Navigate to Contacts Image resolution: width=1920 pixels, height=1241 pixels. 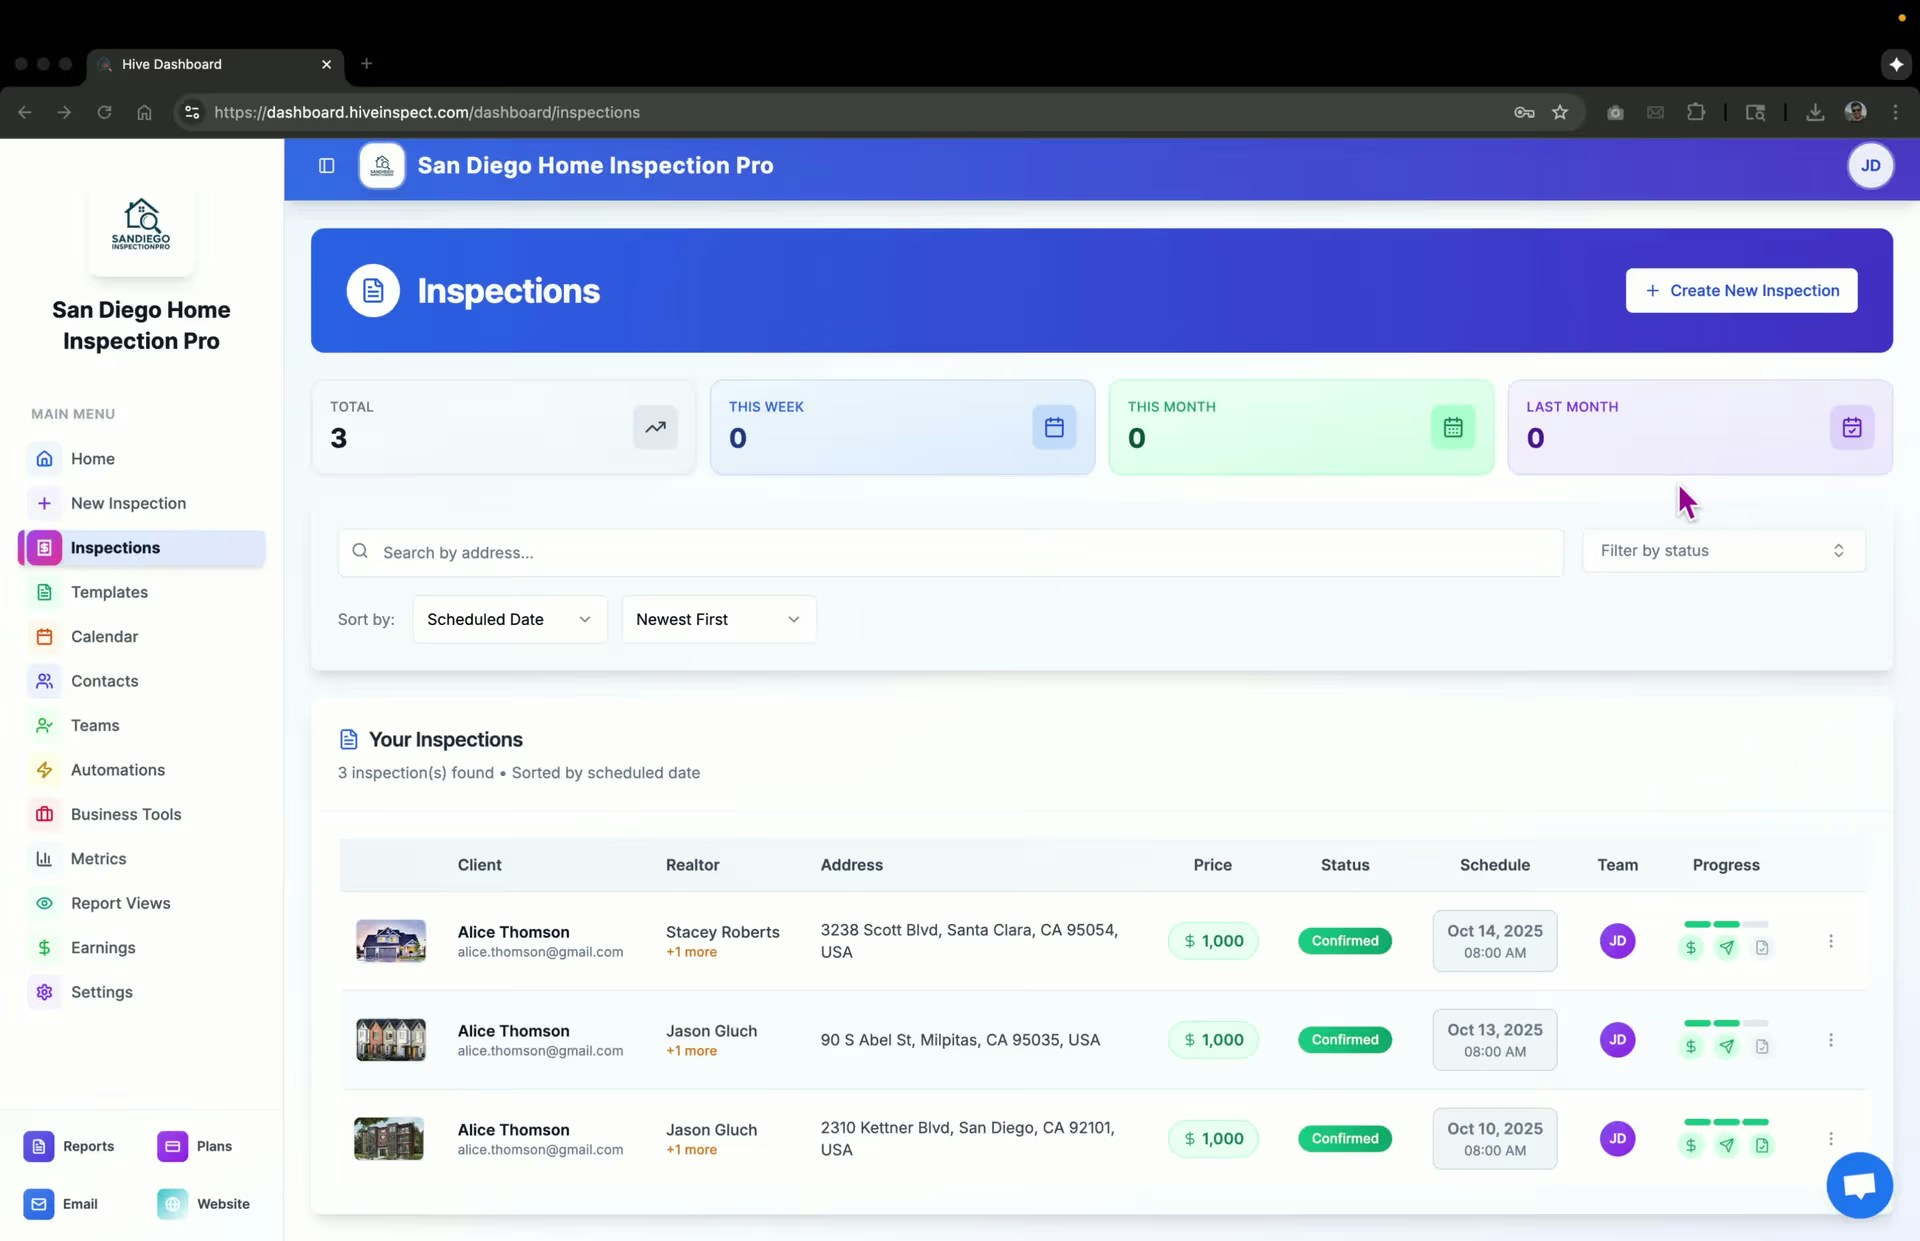coord(142,681)
